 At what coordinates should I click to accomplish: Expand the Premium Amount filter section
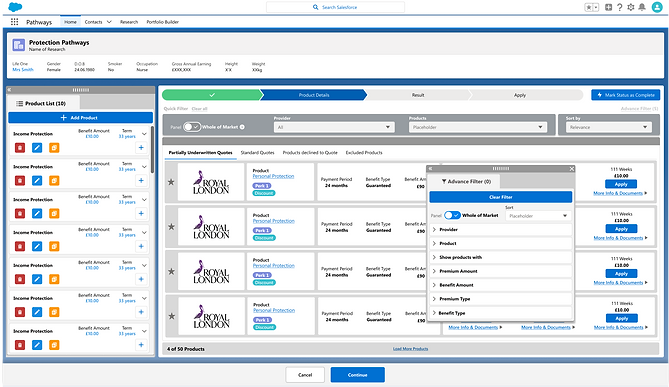(x=500, y=271)
